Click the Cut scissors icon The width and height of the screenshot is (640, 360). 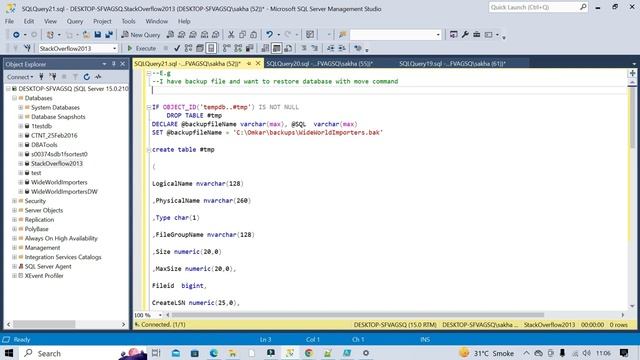231,35
